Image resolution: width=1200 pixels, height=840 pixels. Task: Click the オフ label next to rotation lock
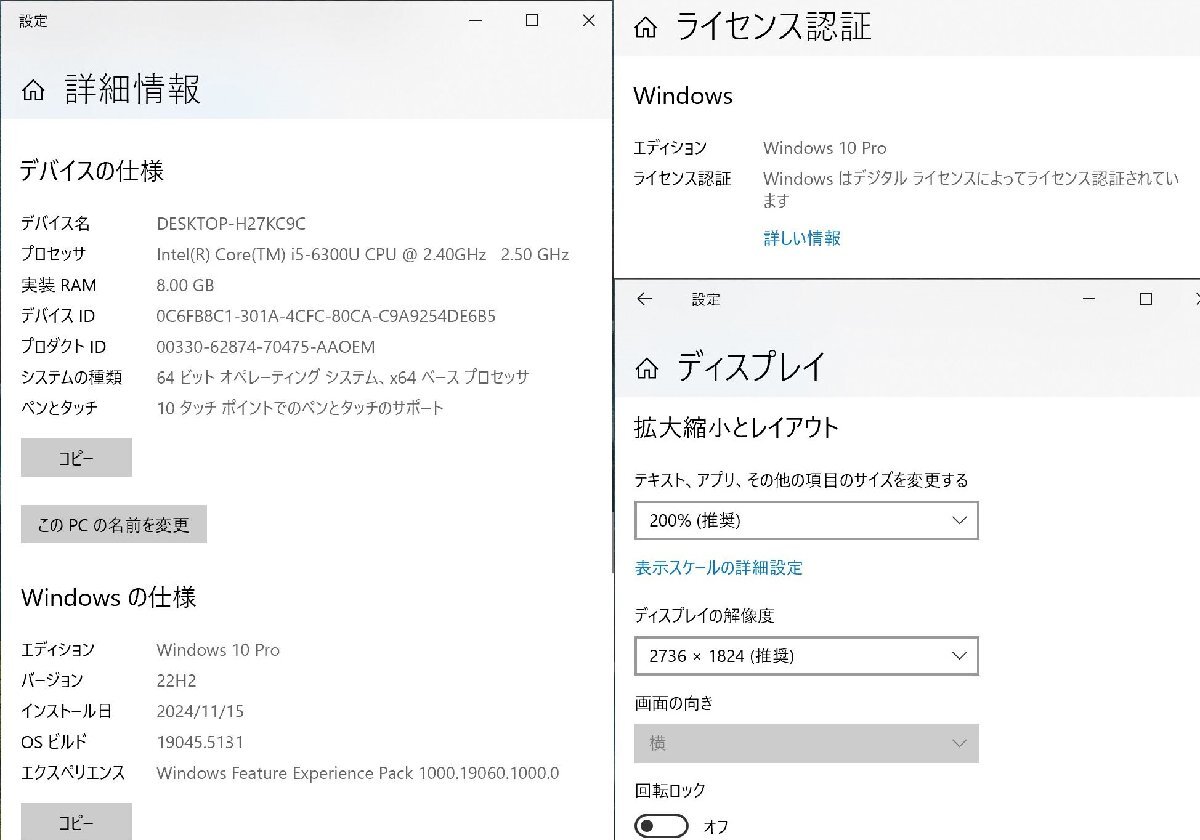point(716,826)
